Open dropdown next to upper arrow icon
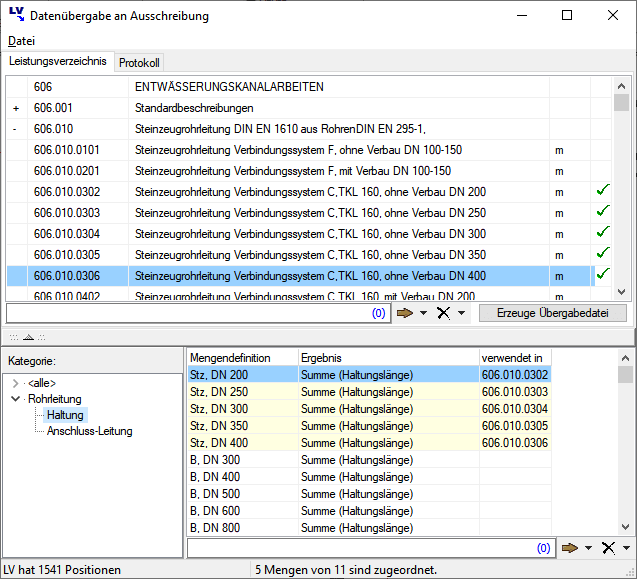 [x=425, y=314]
